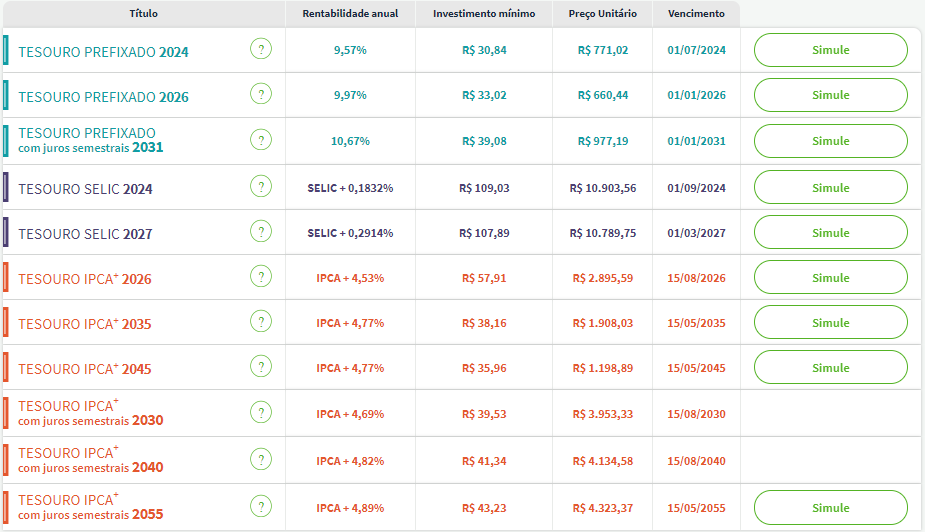Image resolution: width=925 pixels, height=532 pixels.
Task: Simulate the Tesouro IPCA+ 2026 bond
Action: point(831,277)
